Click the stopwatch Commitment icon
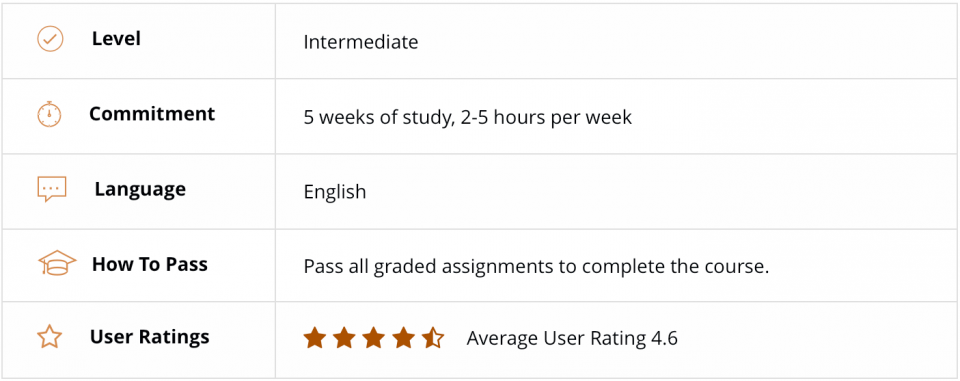The height and width of the screenshot is (381, 960). tap(50, 115)
